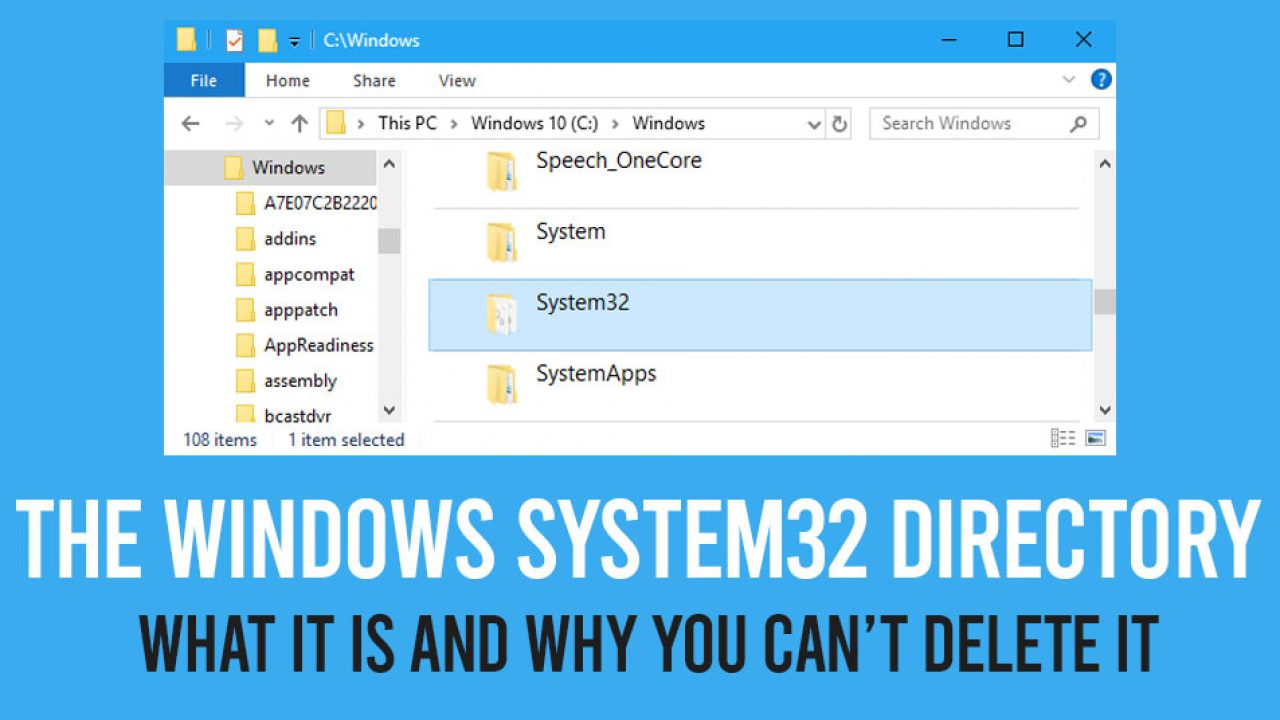Go up one level with Up arrow
Viewport: 1280px width, 720px height.
tap(299, 124)
